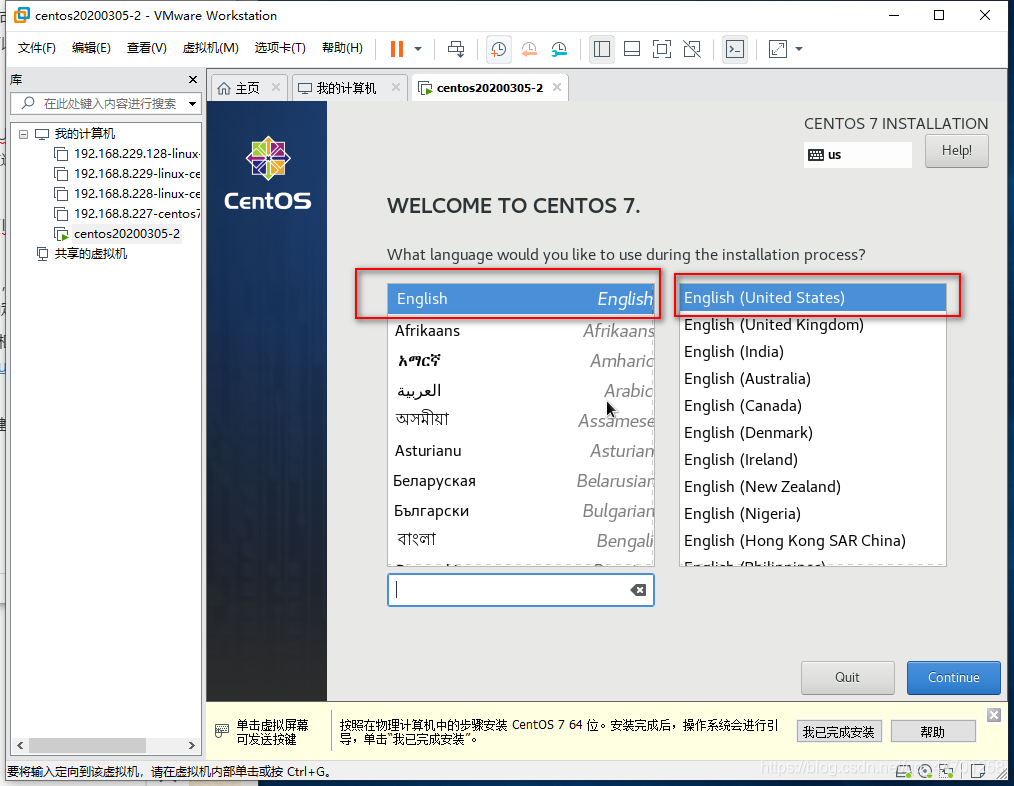Open the 查看(V) menu

coord(147,48)
